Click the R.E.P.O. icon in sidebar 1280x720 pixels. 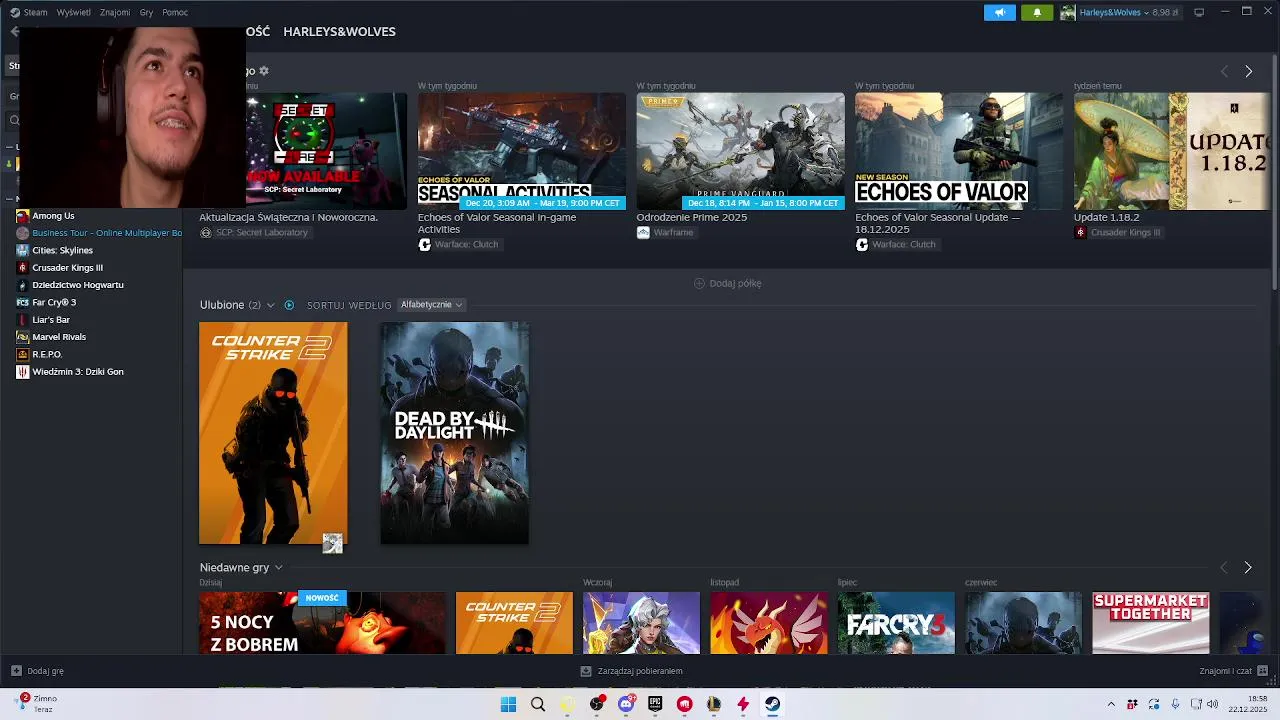pyautogui.click(x=23, y=354)
